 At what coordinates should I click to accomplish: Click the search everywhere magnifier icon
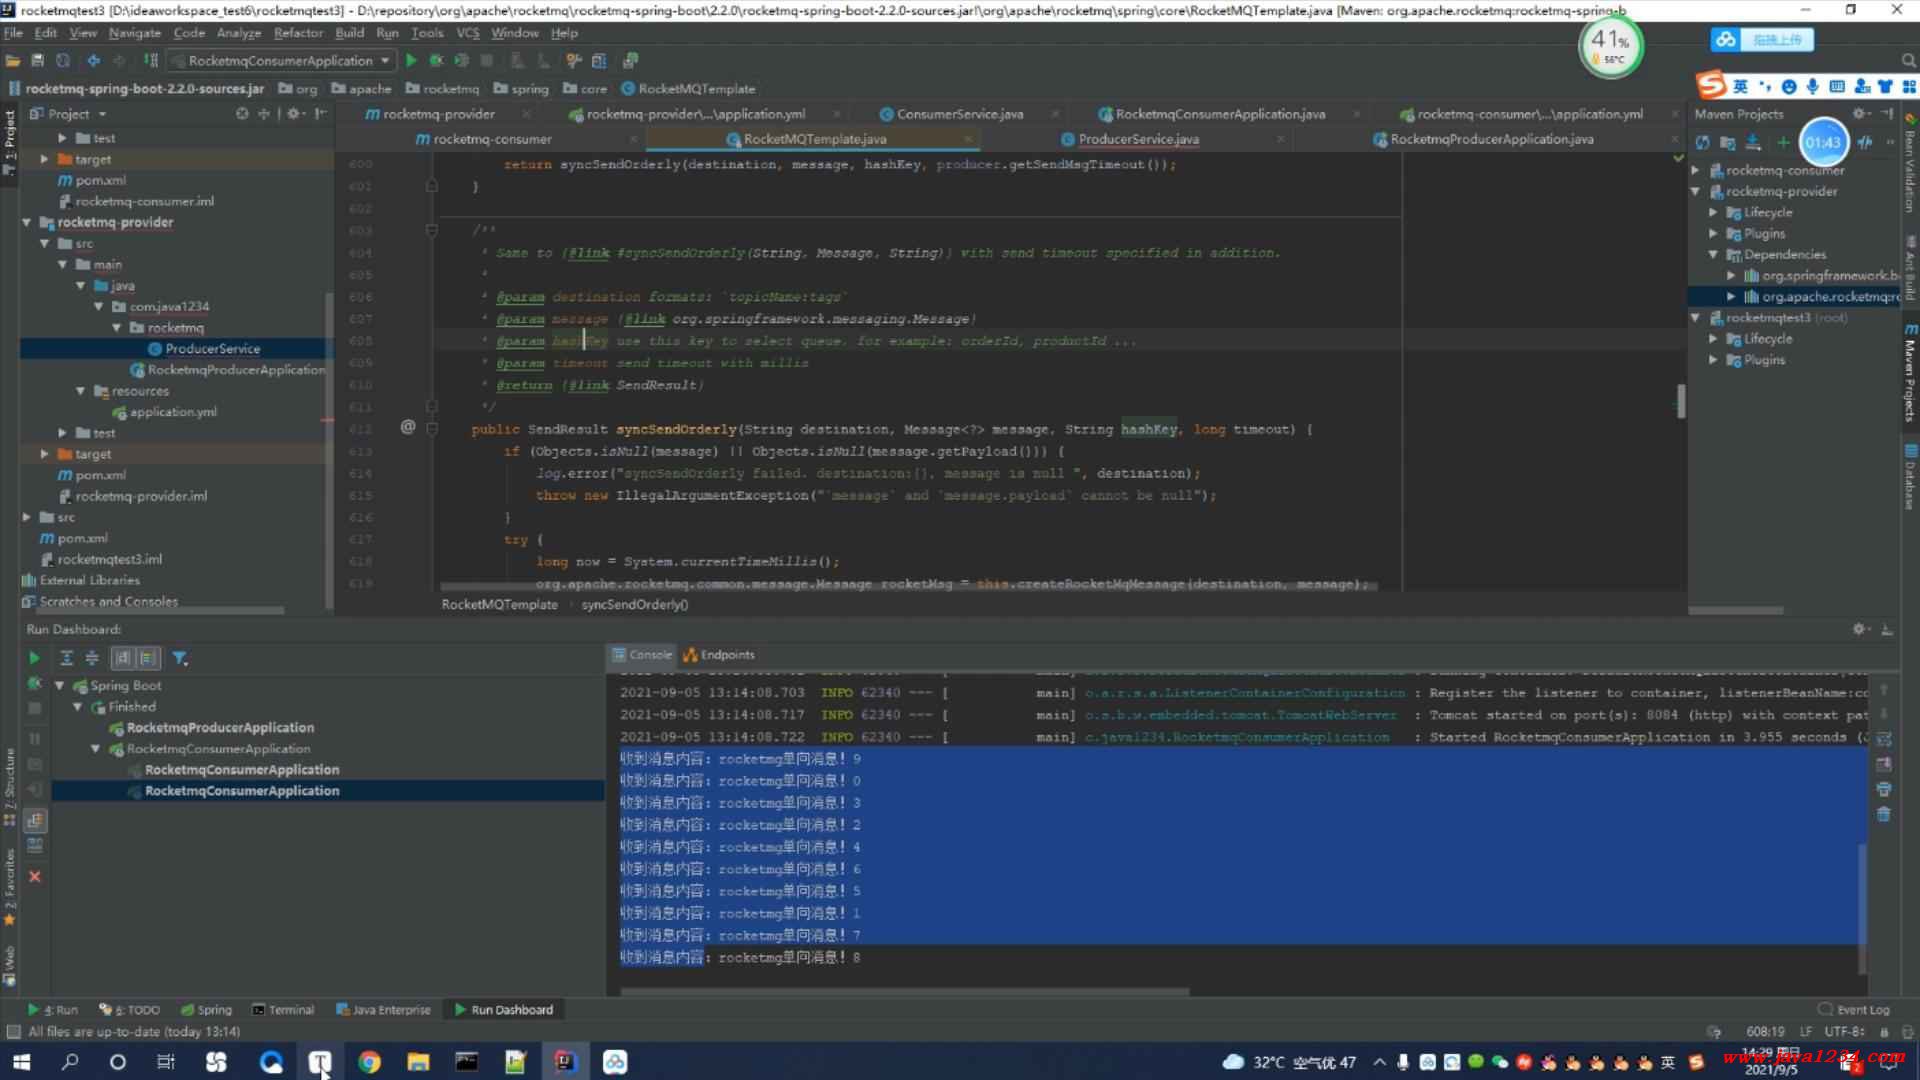pyautogui.click(x=1908, y=61)
